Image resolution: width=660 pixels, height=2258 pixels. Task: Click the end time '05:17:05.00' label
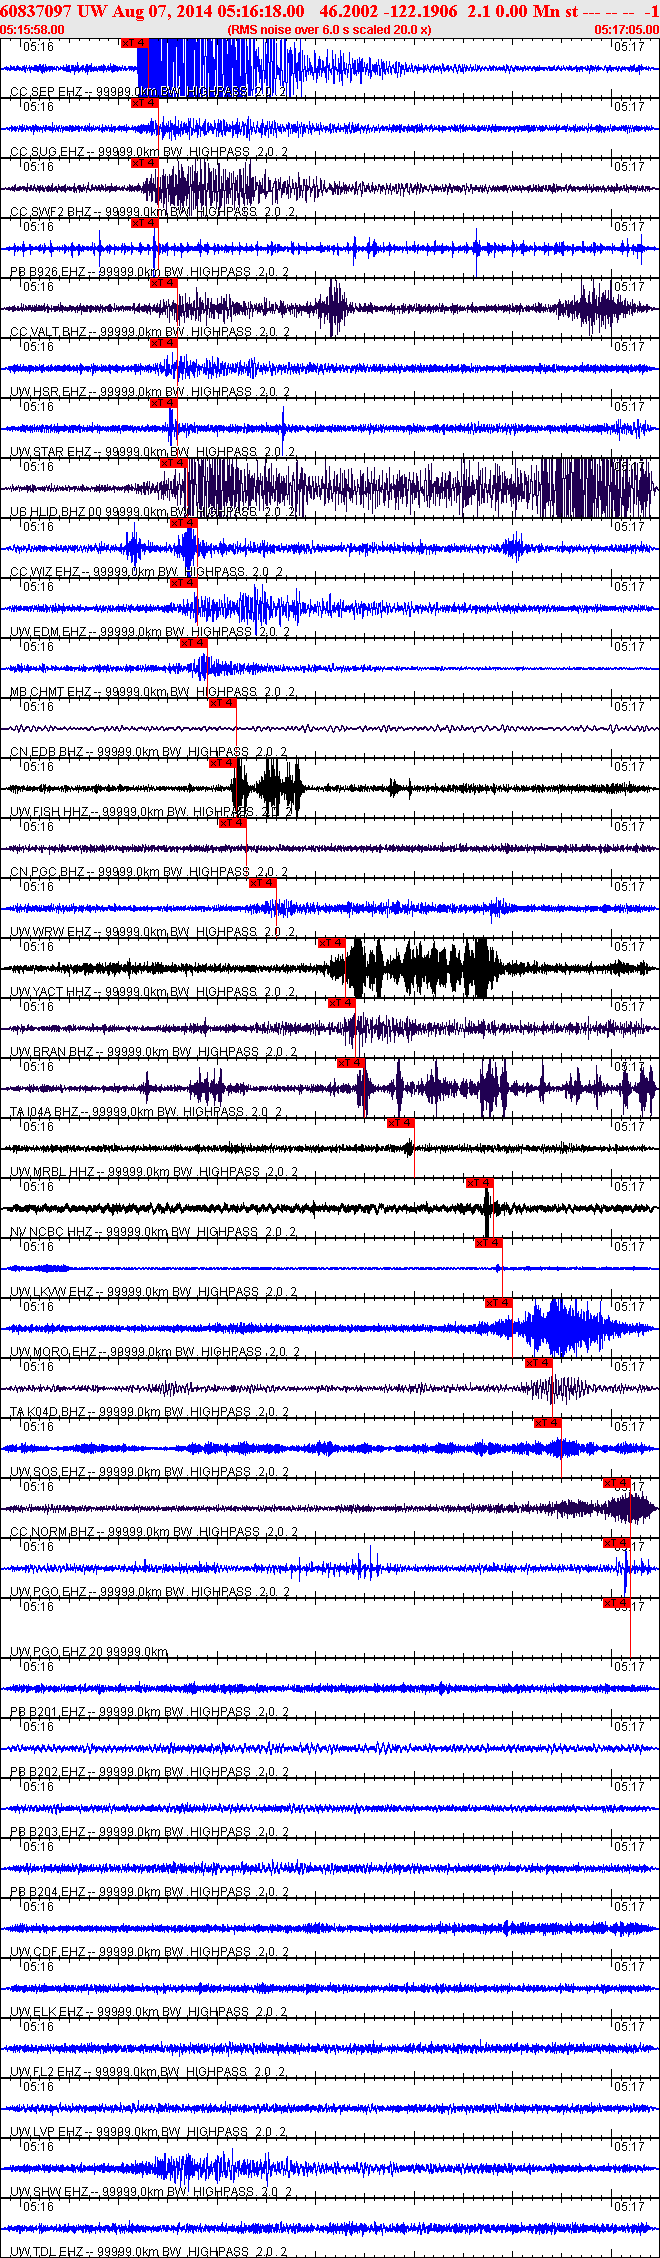point(627,30)
